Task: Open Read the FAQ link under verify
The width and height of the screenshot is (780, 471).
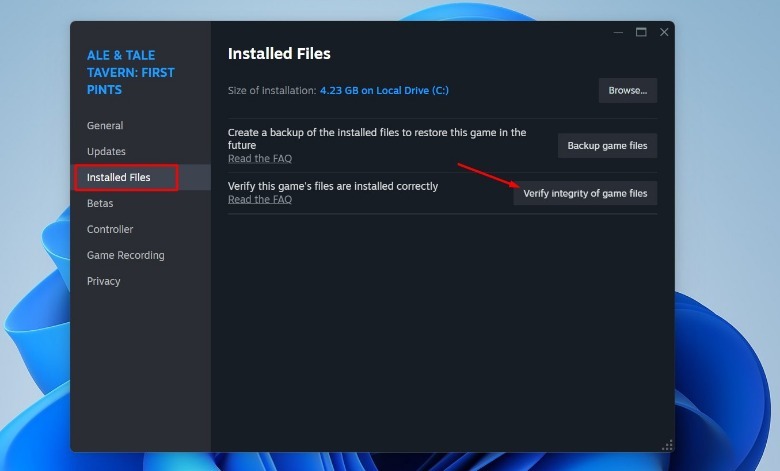Action: [260, 199]
